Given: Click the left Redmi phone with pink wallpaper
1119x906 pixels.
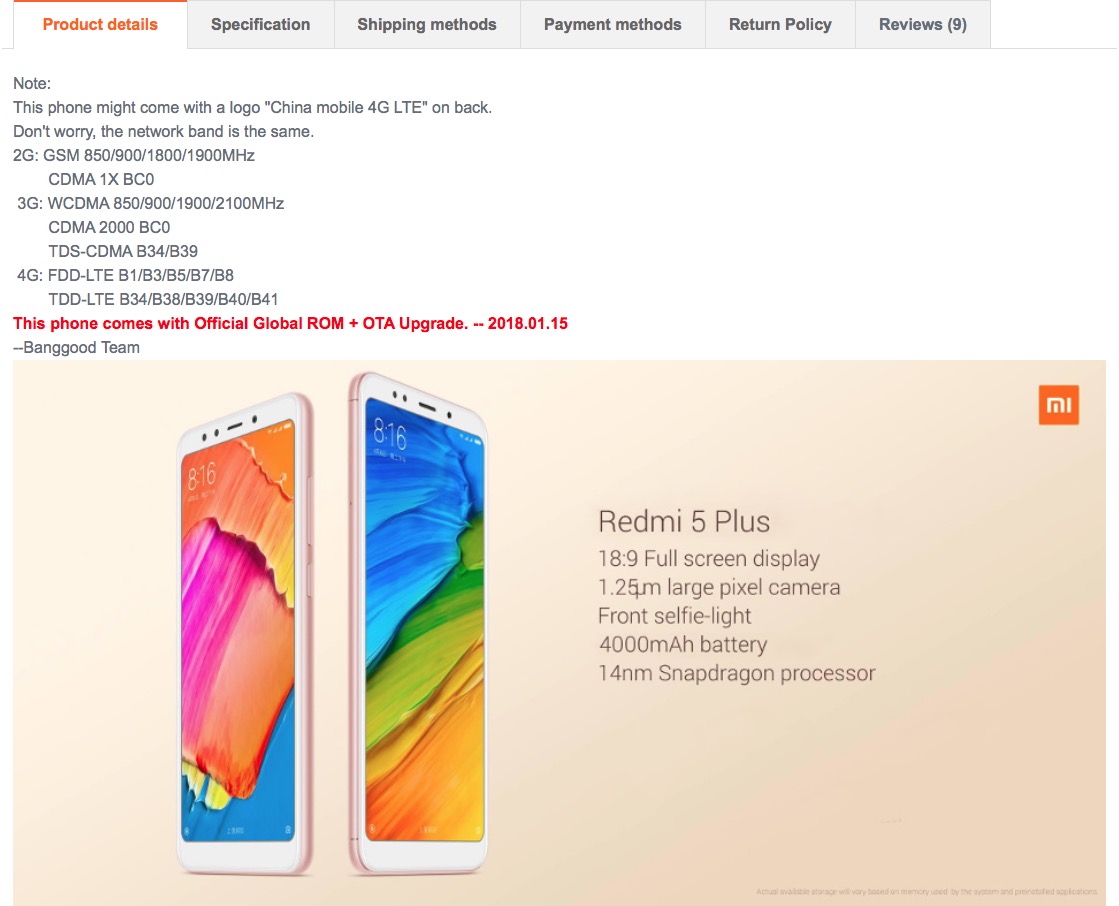Looking at the screenshot, I should 245,633.
